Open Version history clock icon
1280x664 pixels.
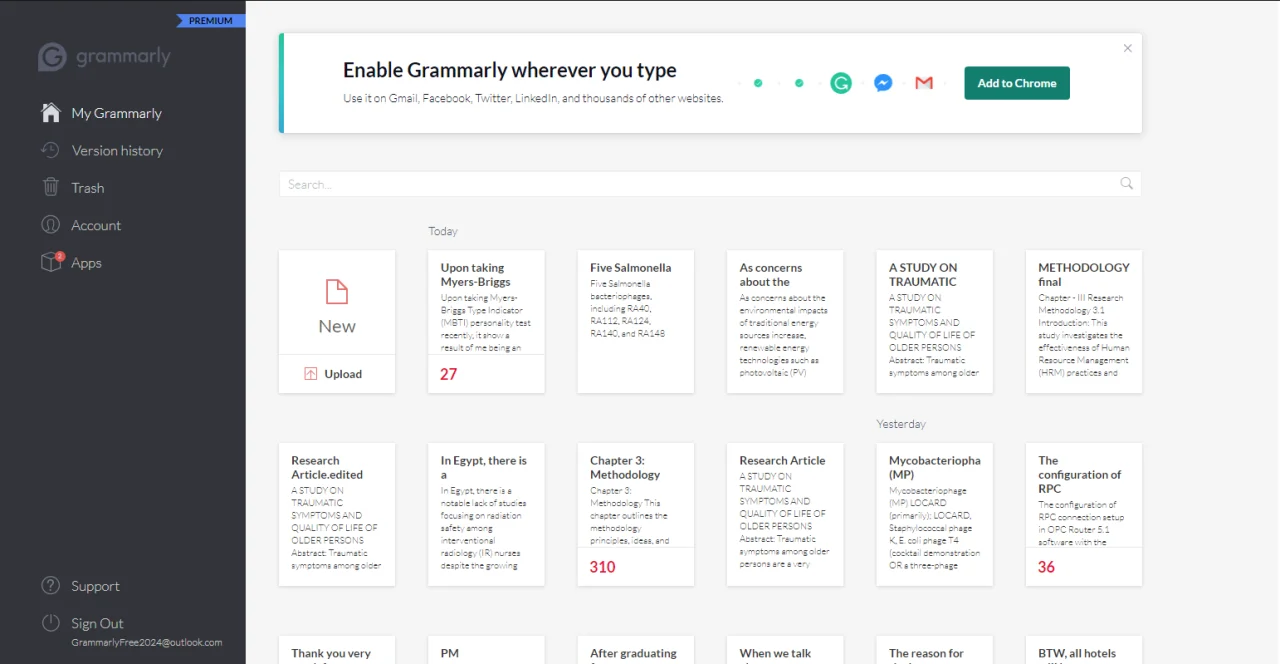pos(51,150)
